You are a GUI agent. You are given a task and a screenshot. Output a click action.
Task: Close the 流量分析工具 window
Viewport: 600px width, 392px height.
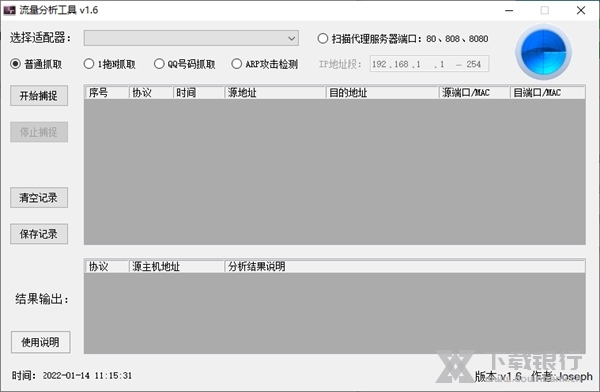(581, 10)
